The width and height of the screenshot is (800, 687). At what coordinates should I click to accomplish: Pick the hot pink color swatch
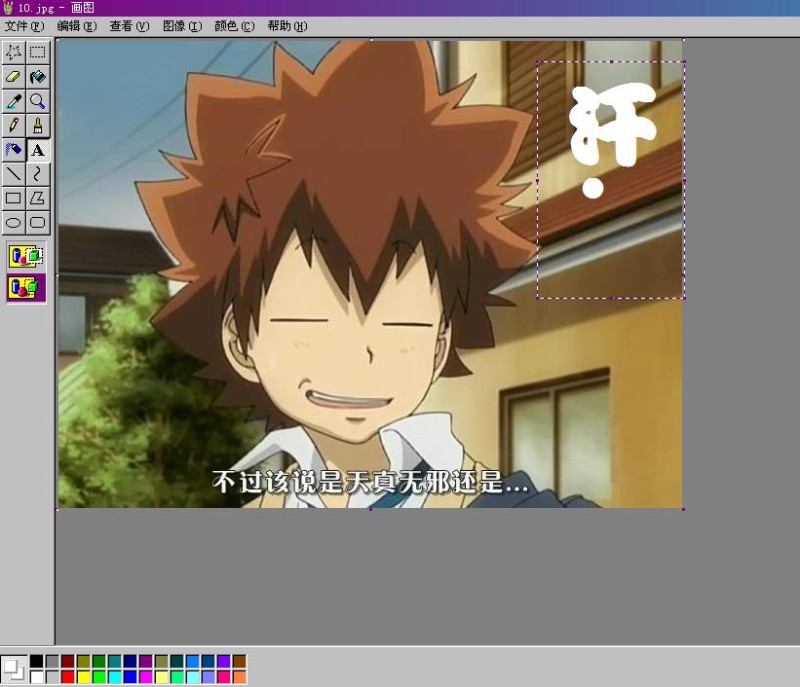coord(224,677)
